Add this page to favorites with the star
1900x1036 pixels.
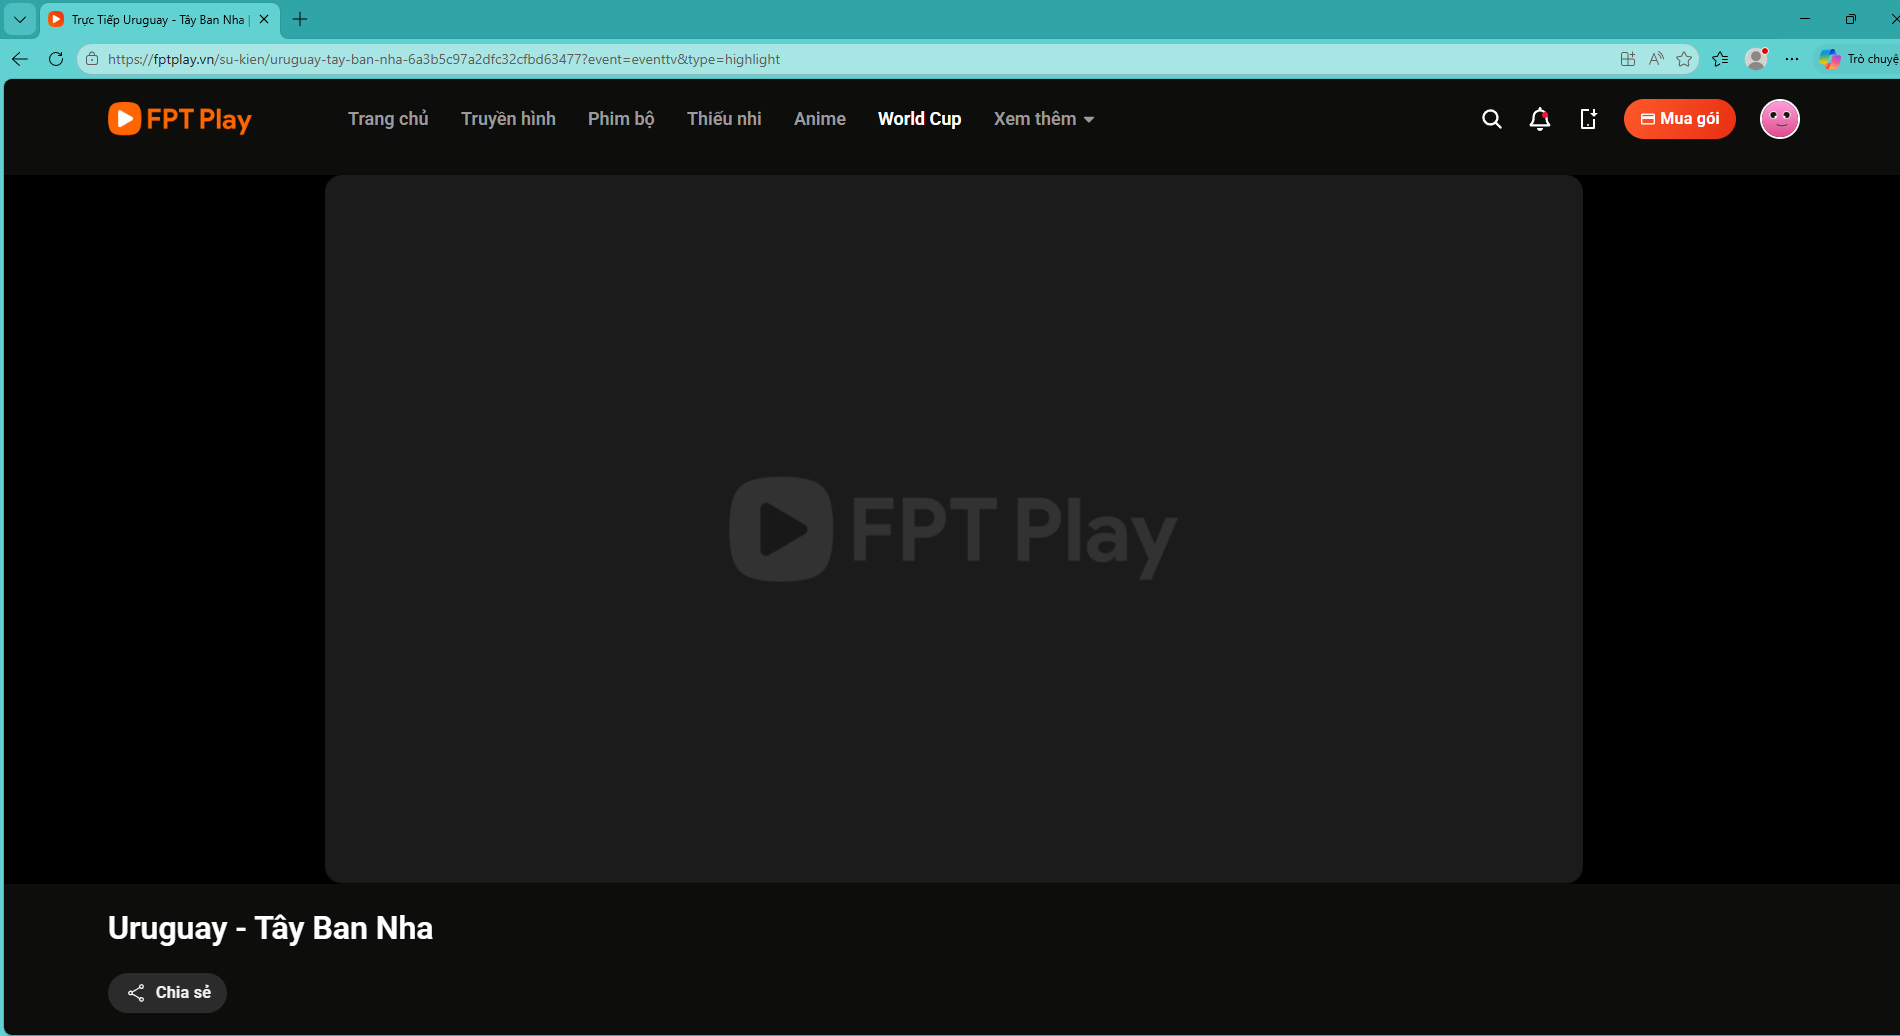point(1684,59)
